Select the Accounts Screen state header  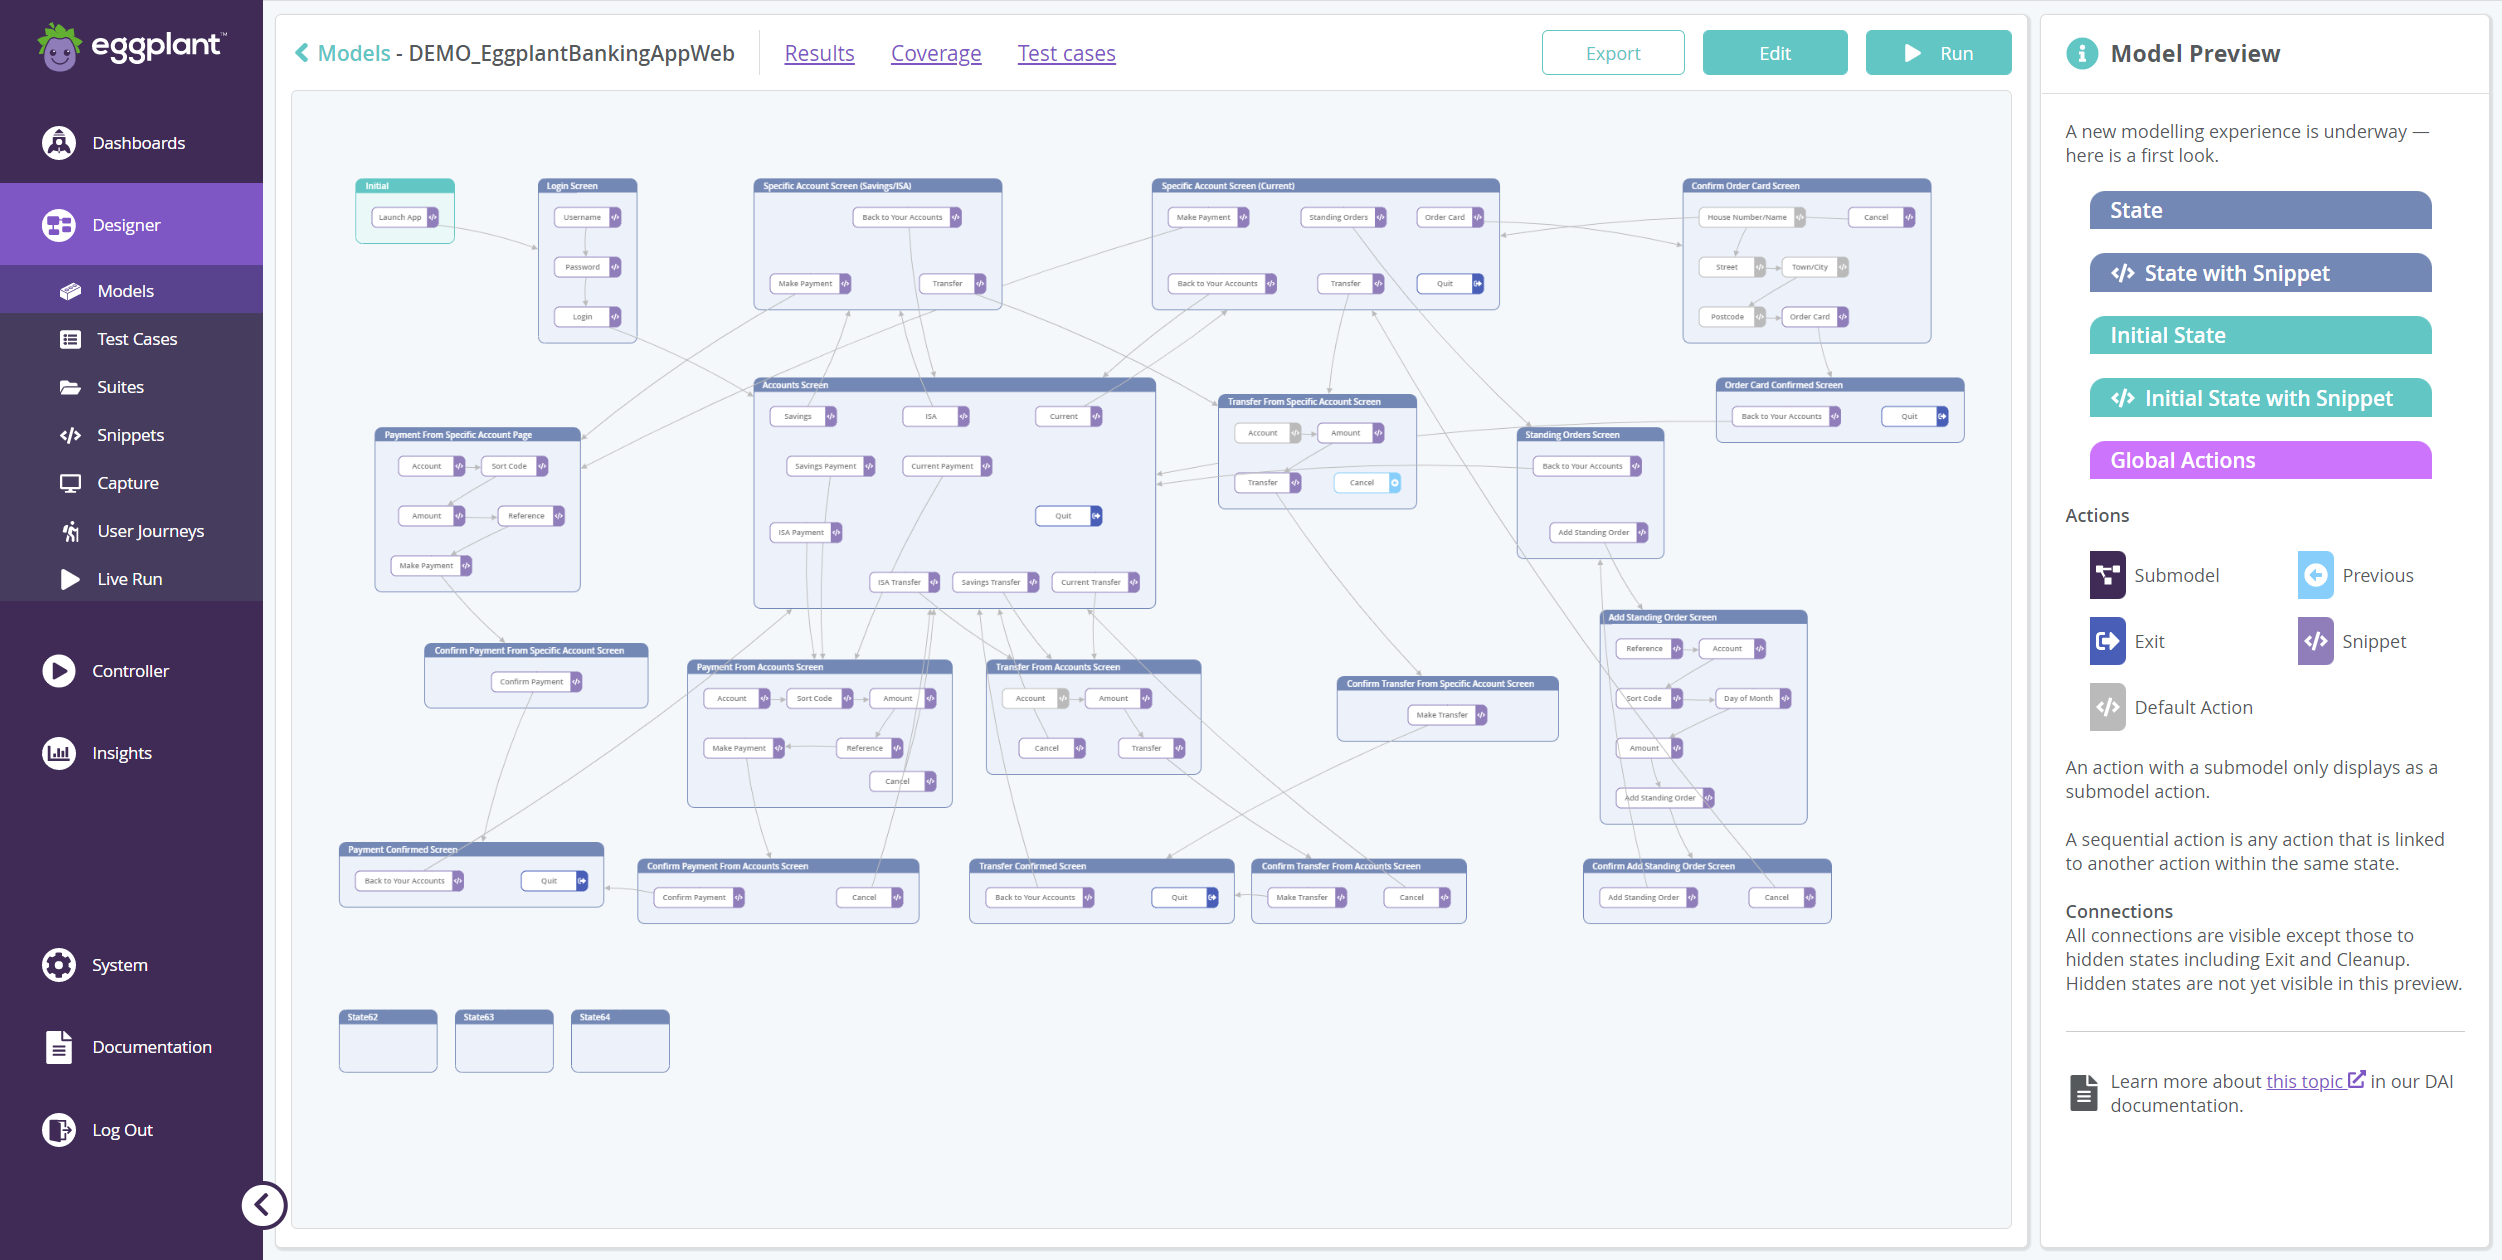click(954, 385)
